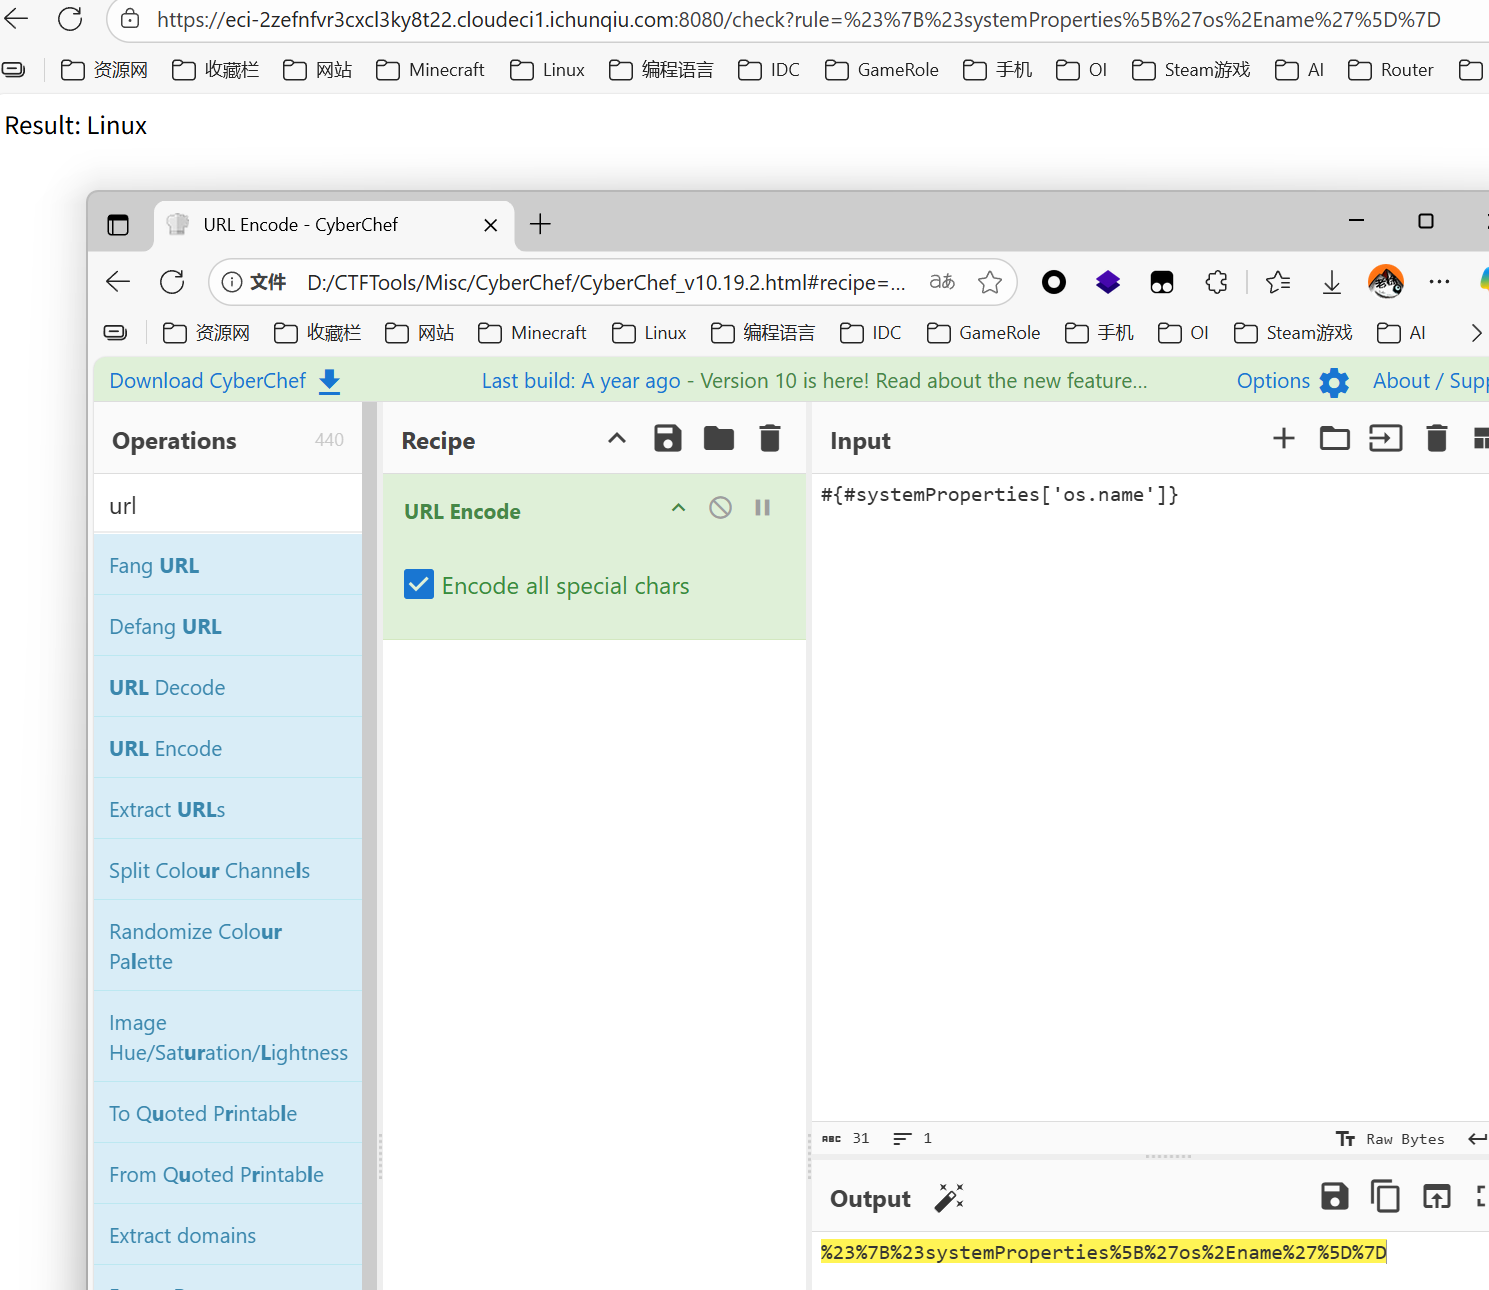The height and width of the screenshot is (1290, 1489).
Task: Click the magic wand in Output
Action: (948, 1198)
